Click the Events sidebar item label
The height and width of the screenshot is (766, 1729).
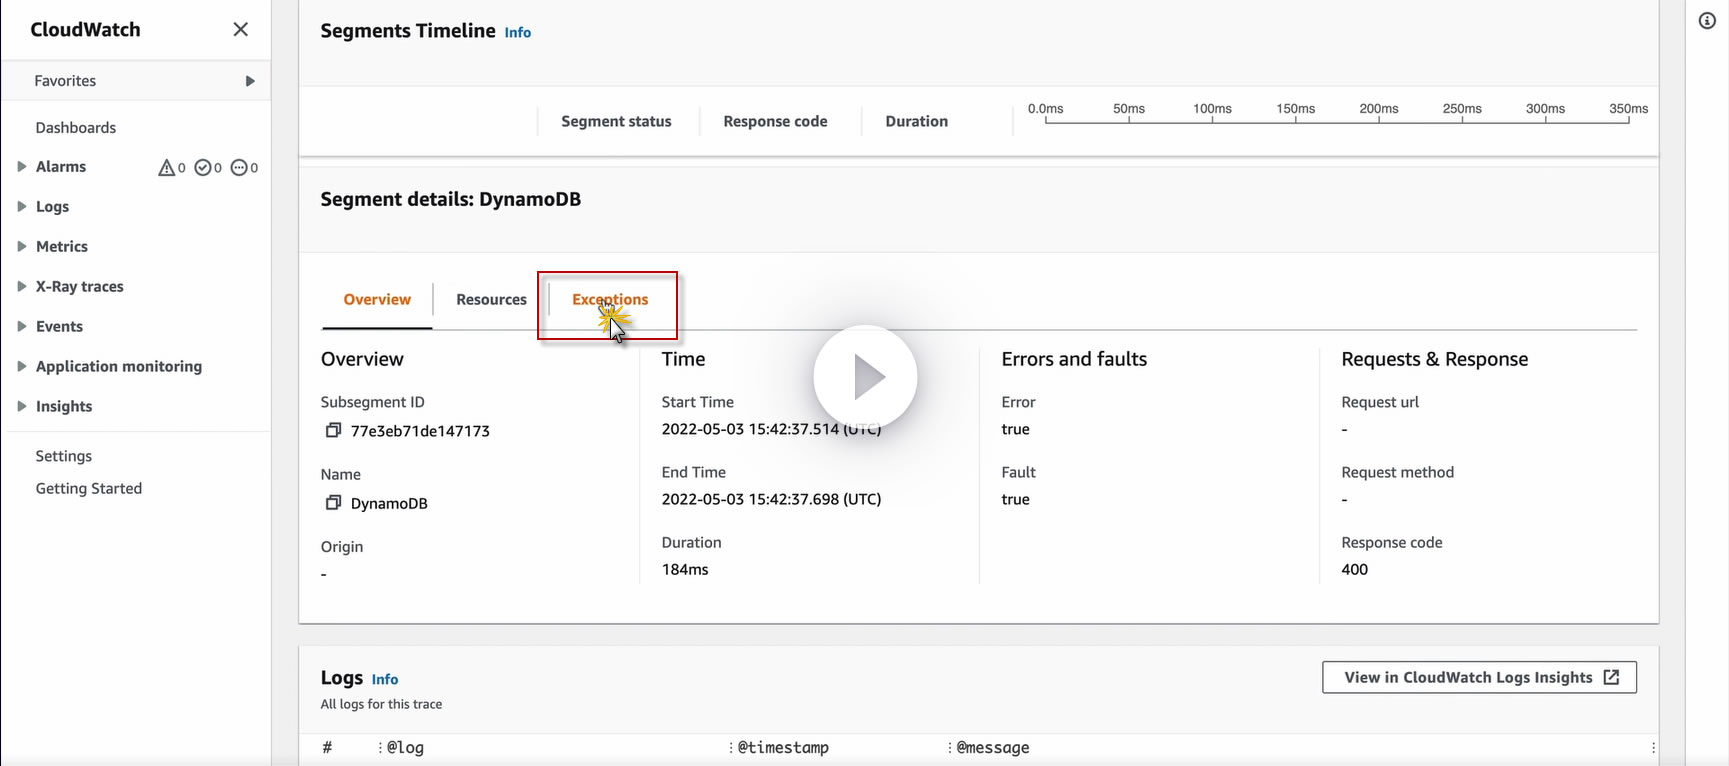click(x=59, y=326)
